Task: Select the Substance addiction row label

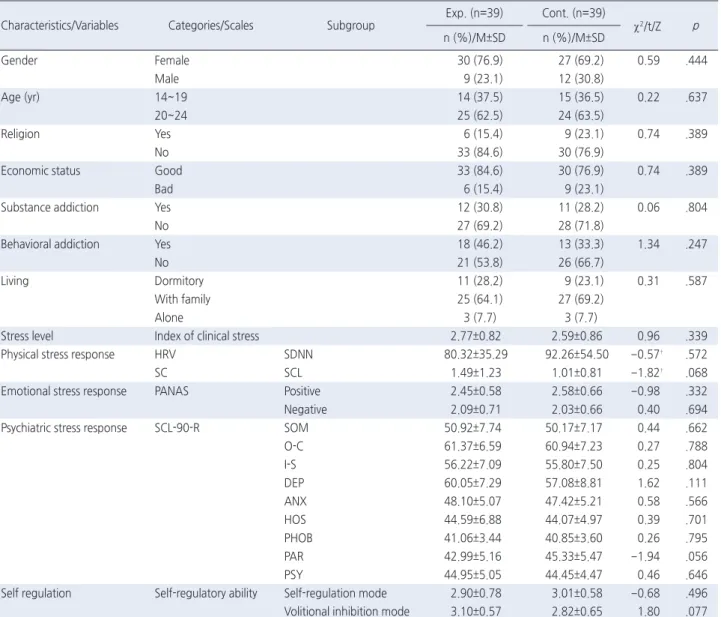Action: pos(50,207)
